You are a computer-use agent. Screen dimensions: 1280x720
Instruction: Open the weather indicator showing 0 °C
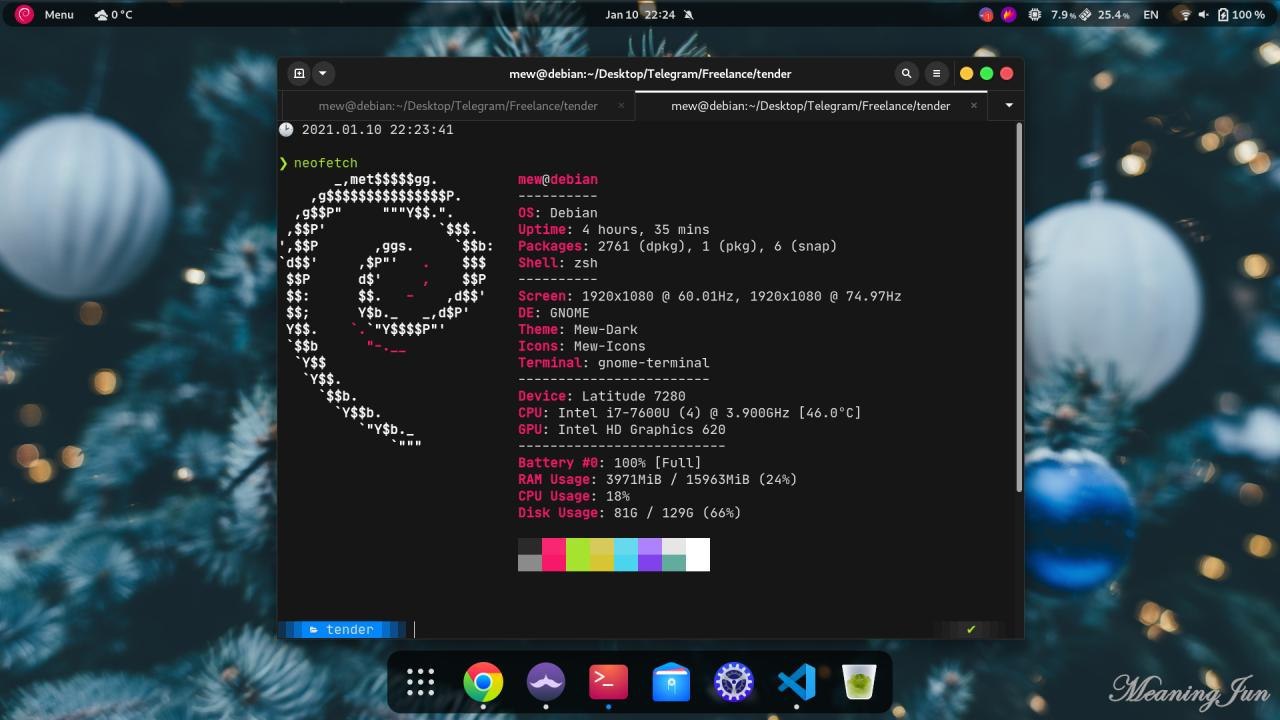(x=113, y=15)
